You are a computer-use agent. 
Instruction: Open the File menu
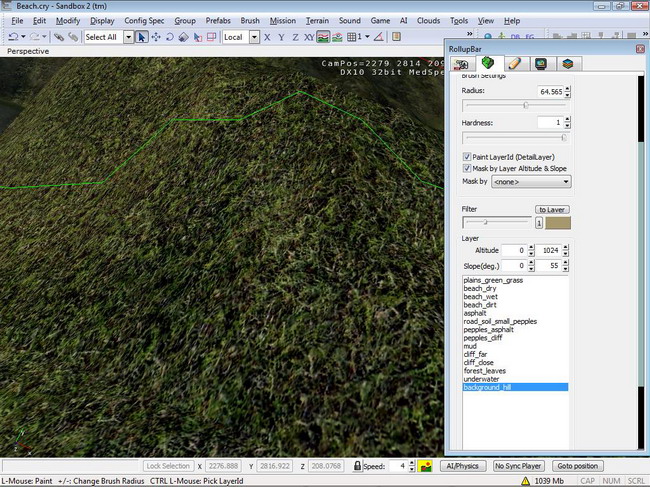tap(17, 21)
